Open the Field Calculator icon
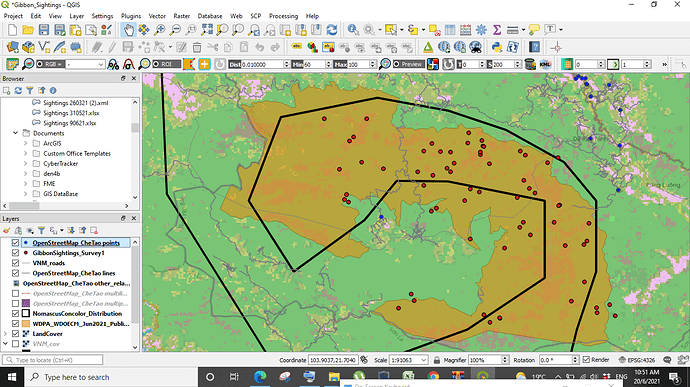Image resolution: width=690 pixels, height=387 pixels. pyautogui.click(x=466, y=29)
